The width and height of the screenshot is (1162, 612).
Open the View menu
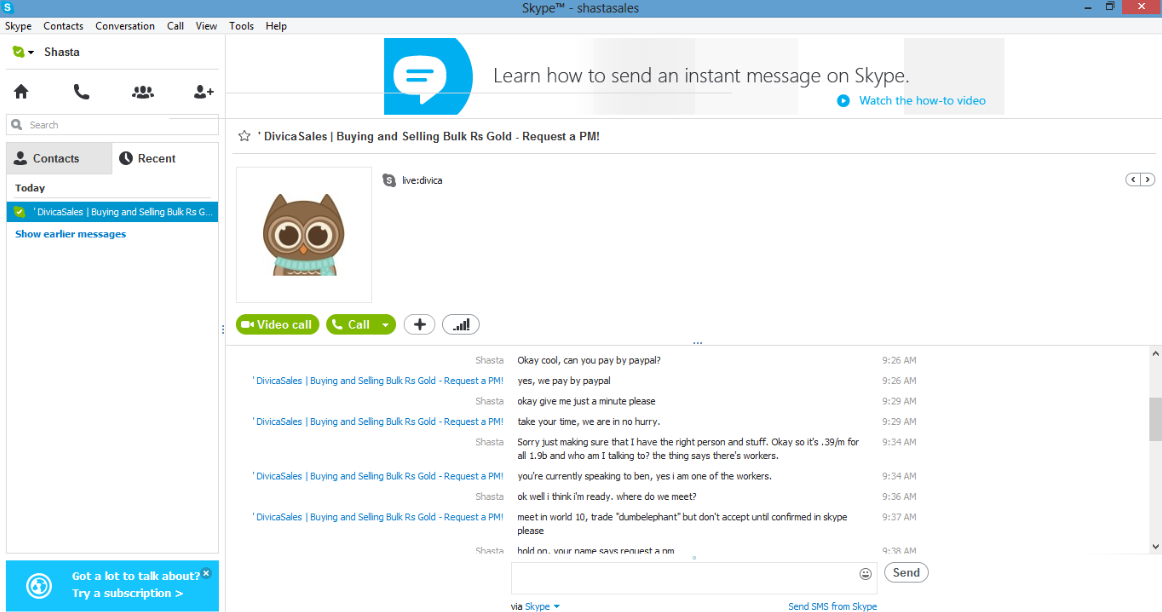tap(206, 26)
